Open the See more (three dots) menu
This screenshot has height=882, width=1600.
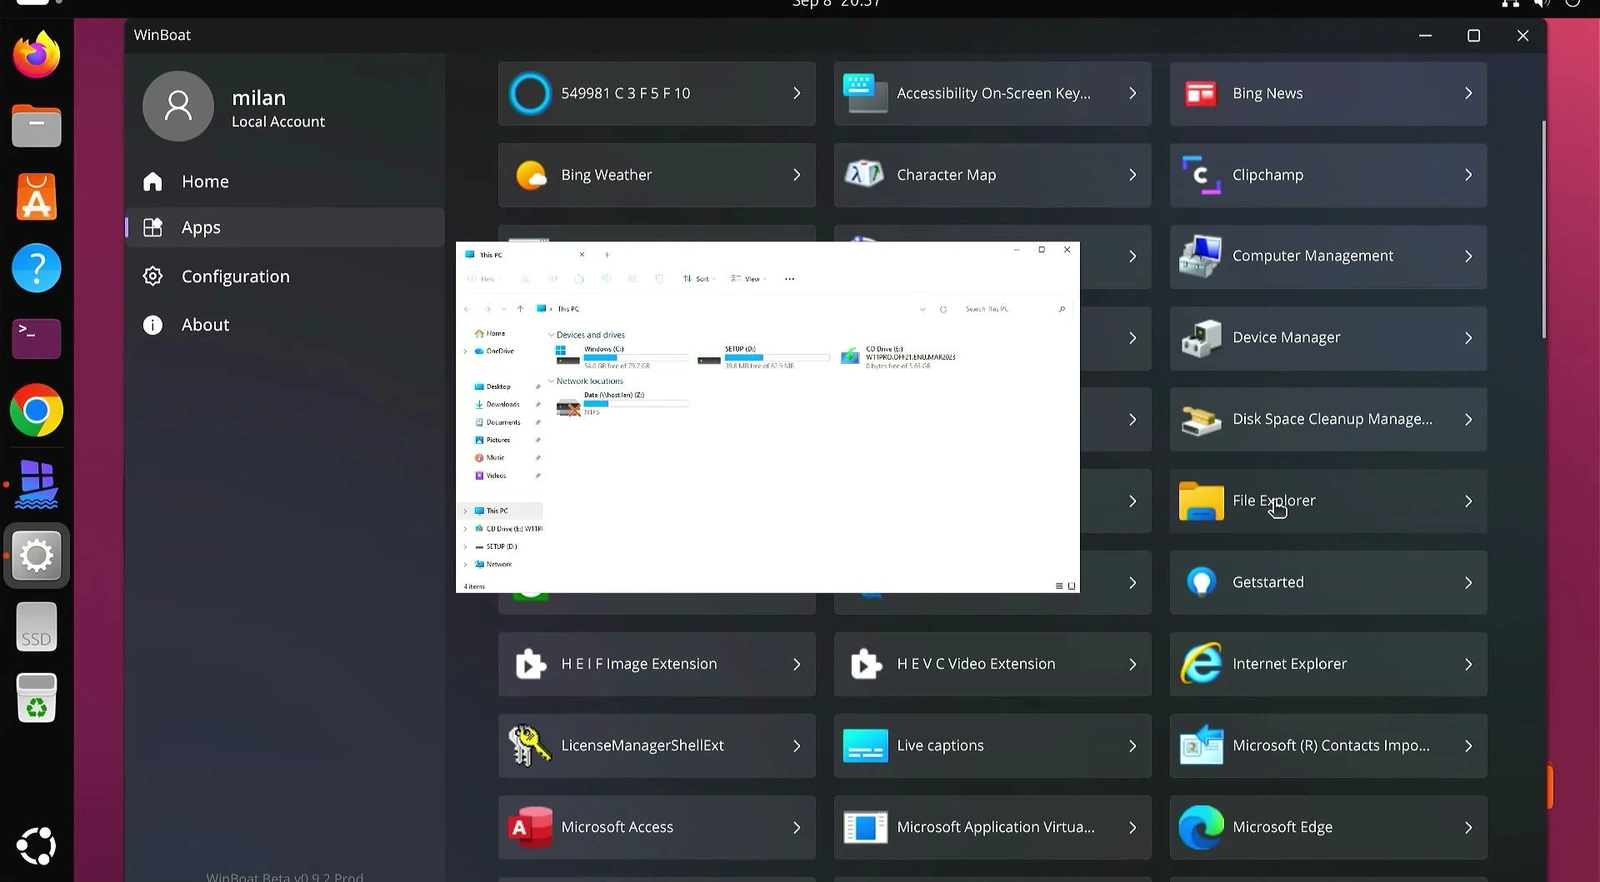coord(790,279)
